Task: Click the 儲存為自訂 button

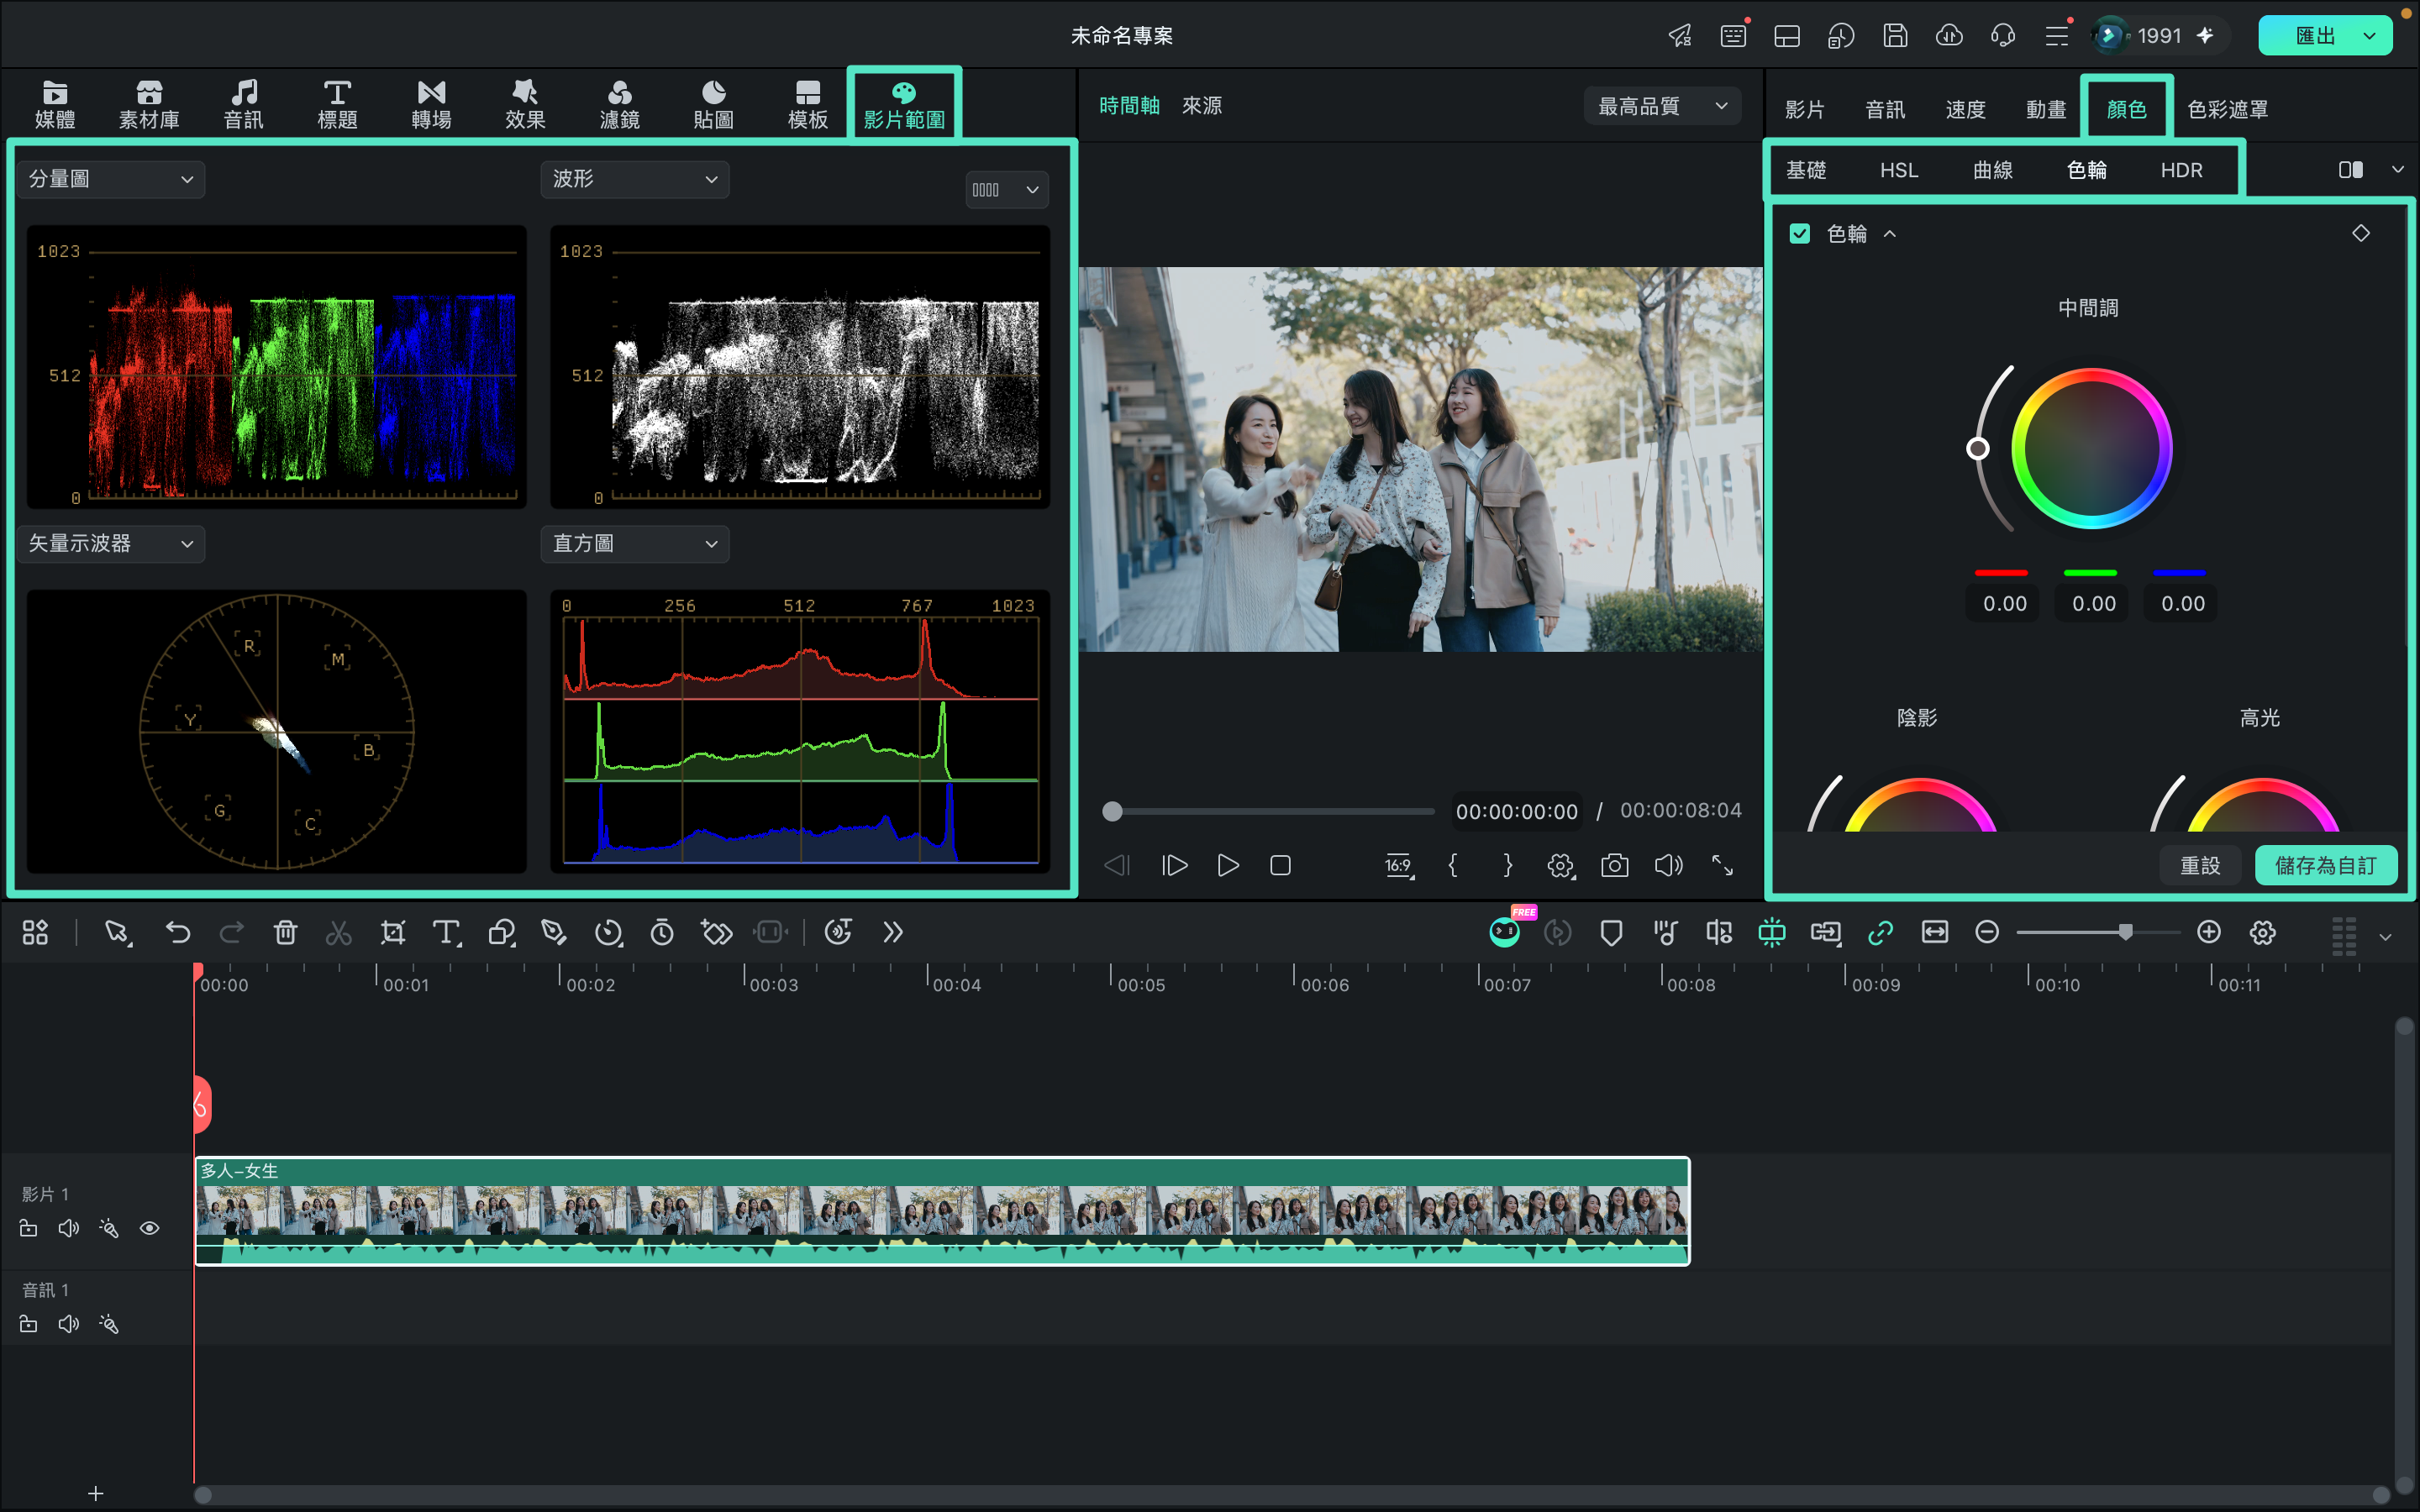Action: point(2325,866)
